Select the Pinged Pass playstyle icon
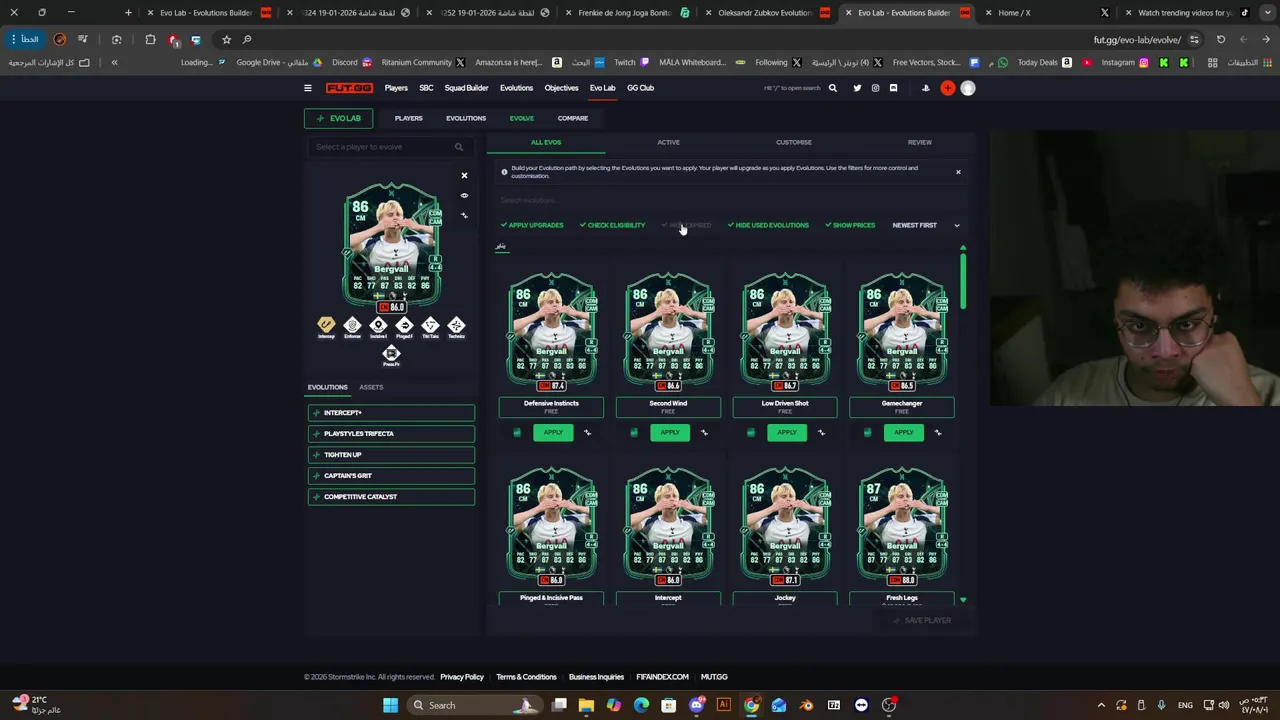 [x=404, y=326]
